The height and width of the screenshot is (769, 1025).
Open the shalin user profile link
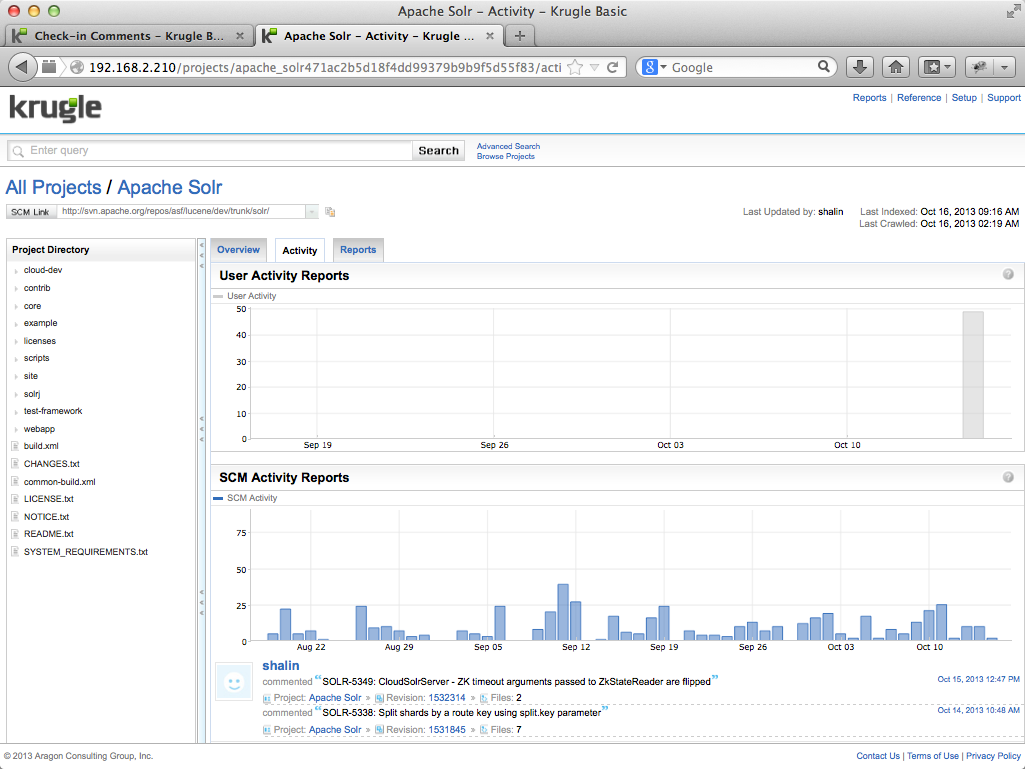[281, 666]
